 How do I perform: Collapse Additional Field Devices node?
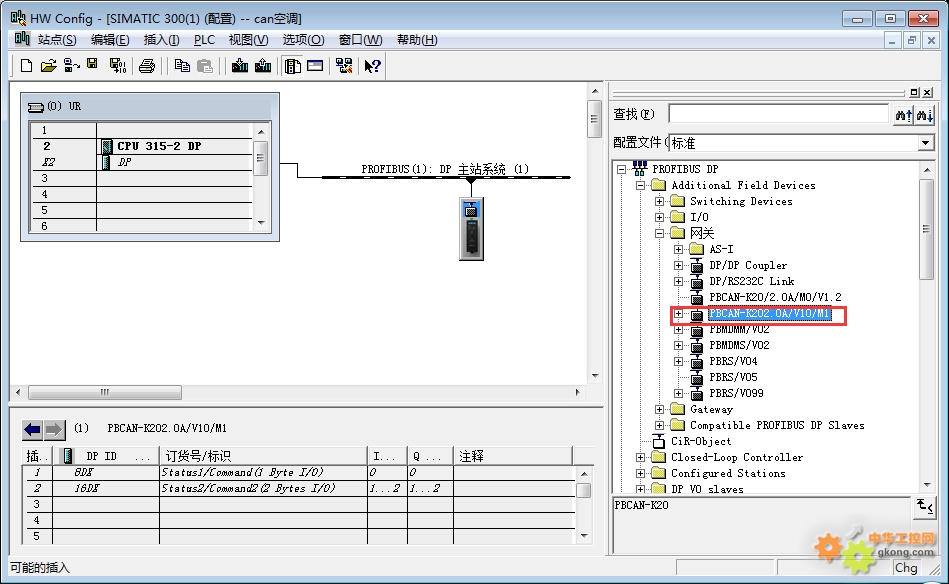point(640,185)
